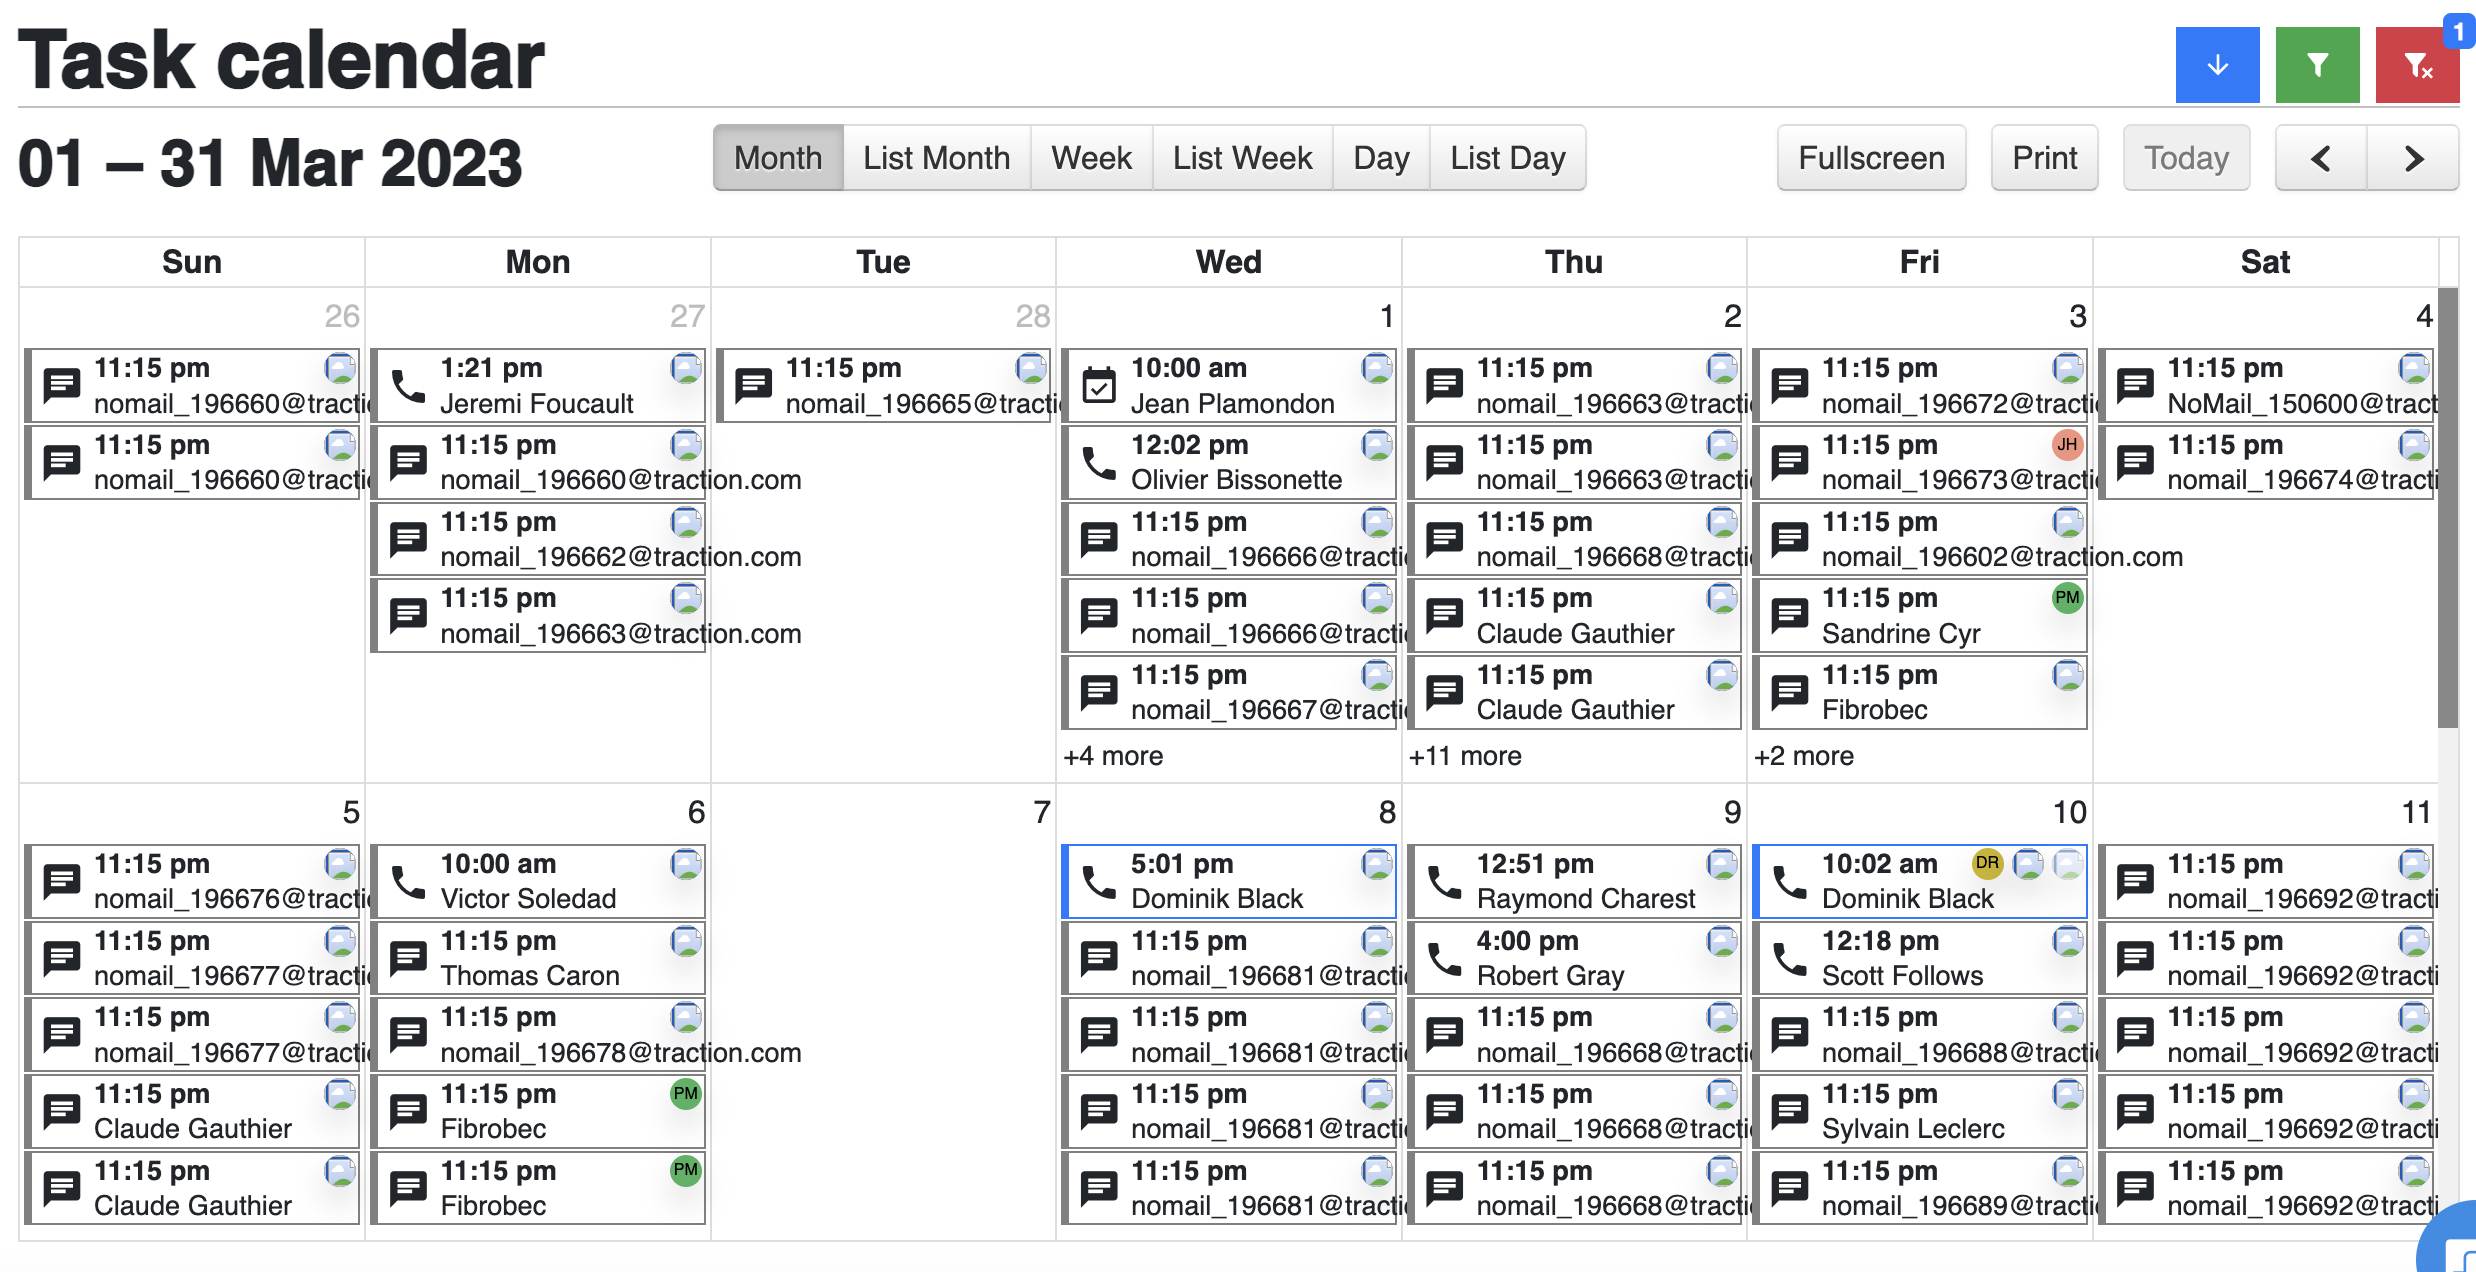The image size is (2476, 1272).
Task: Click phone icon of Jeremi Foucault task
Action: click(x=408, y=386)
